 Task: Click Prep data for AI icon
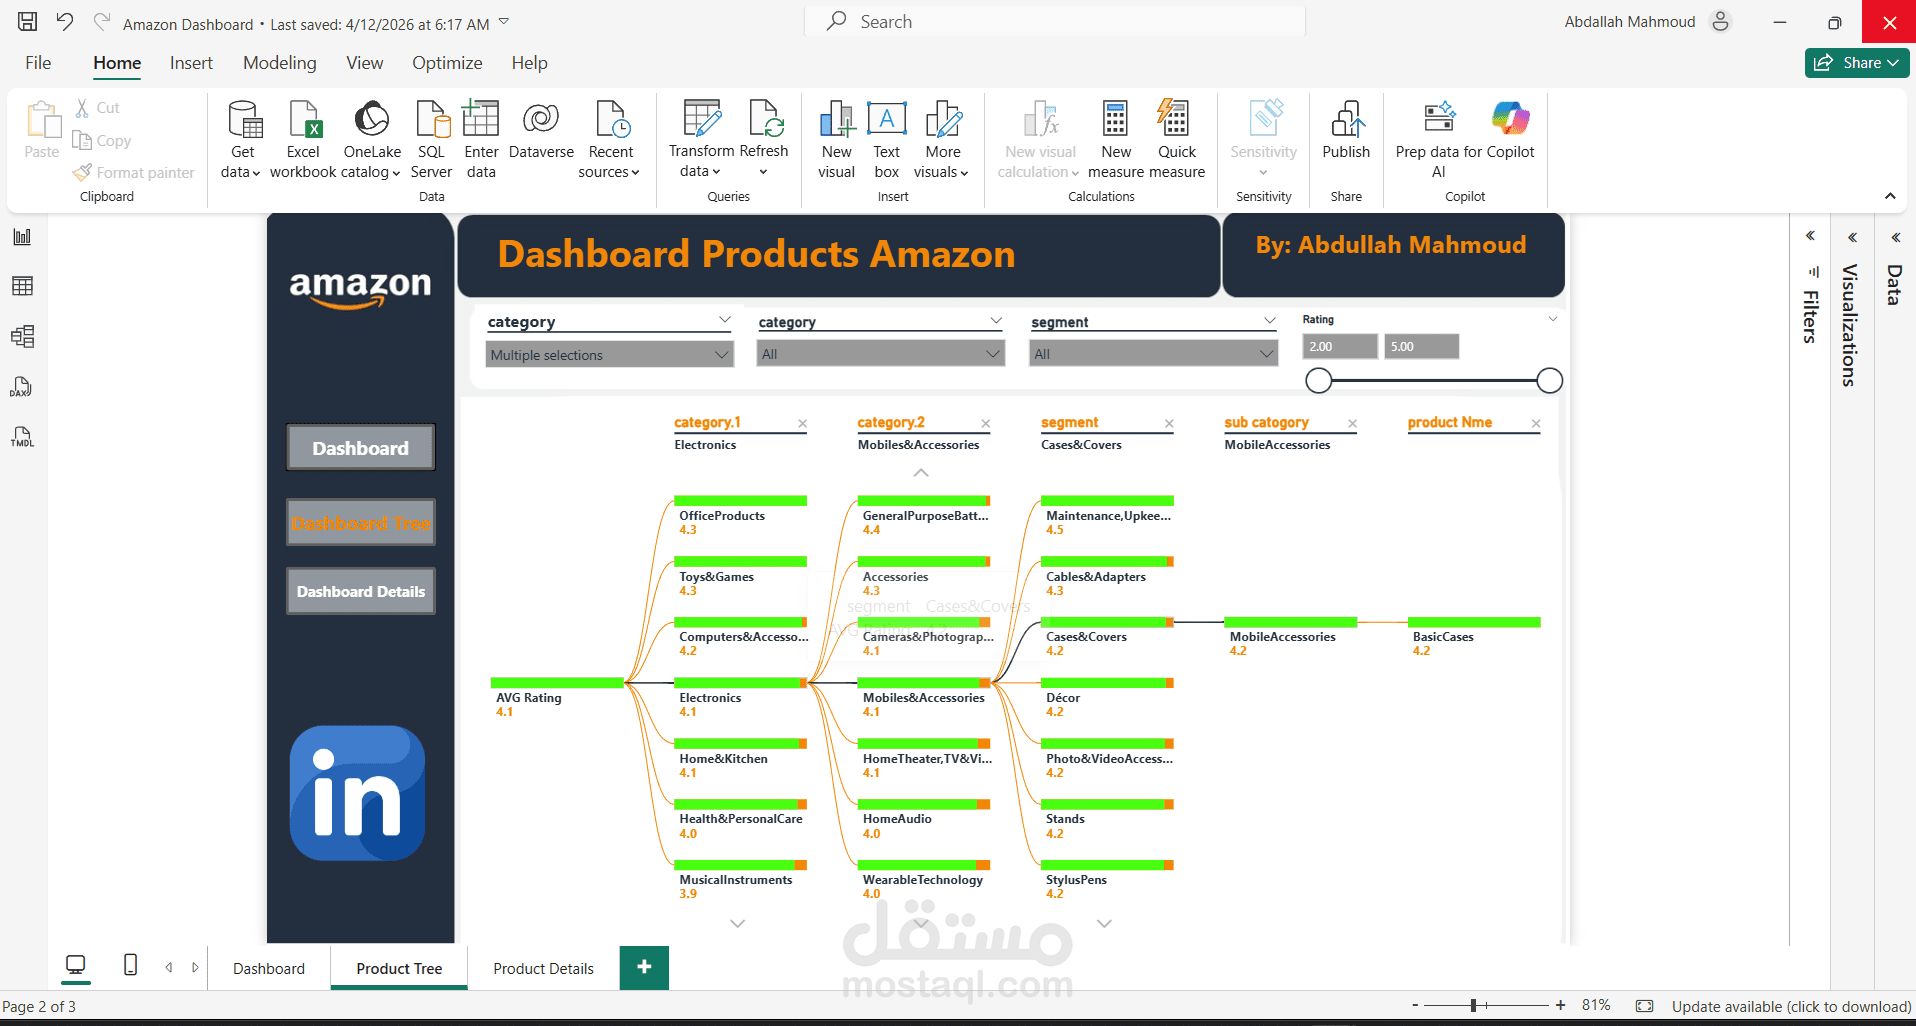[x=1439, y=118]
